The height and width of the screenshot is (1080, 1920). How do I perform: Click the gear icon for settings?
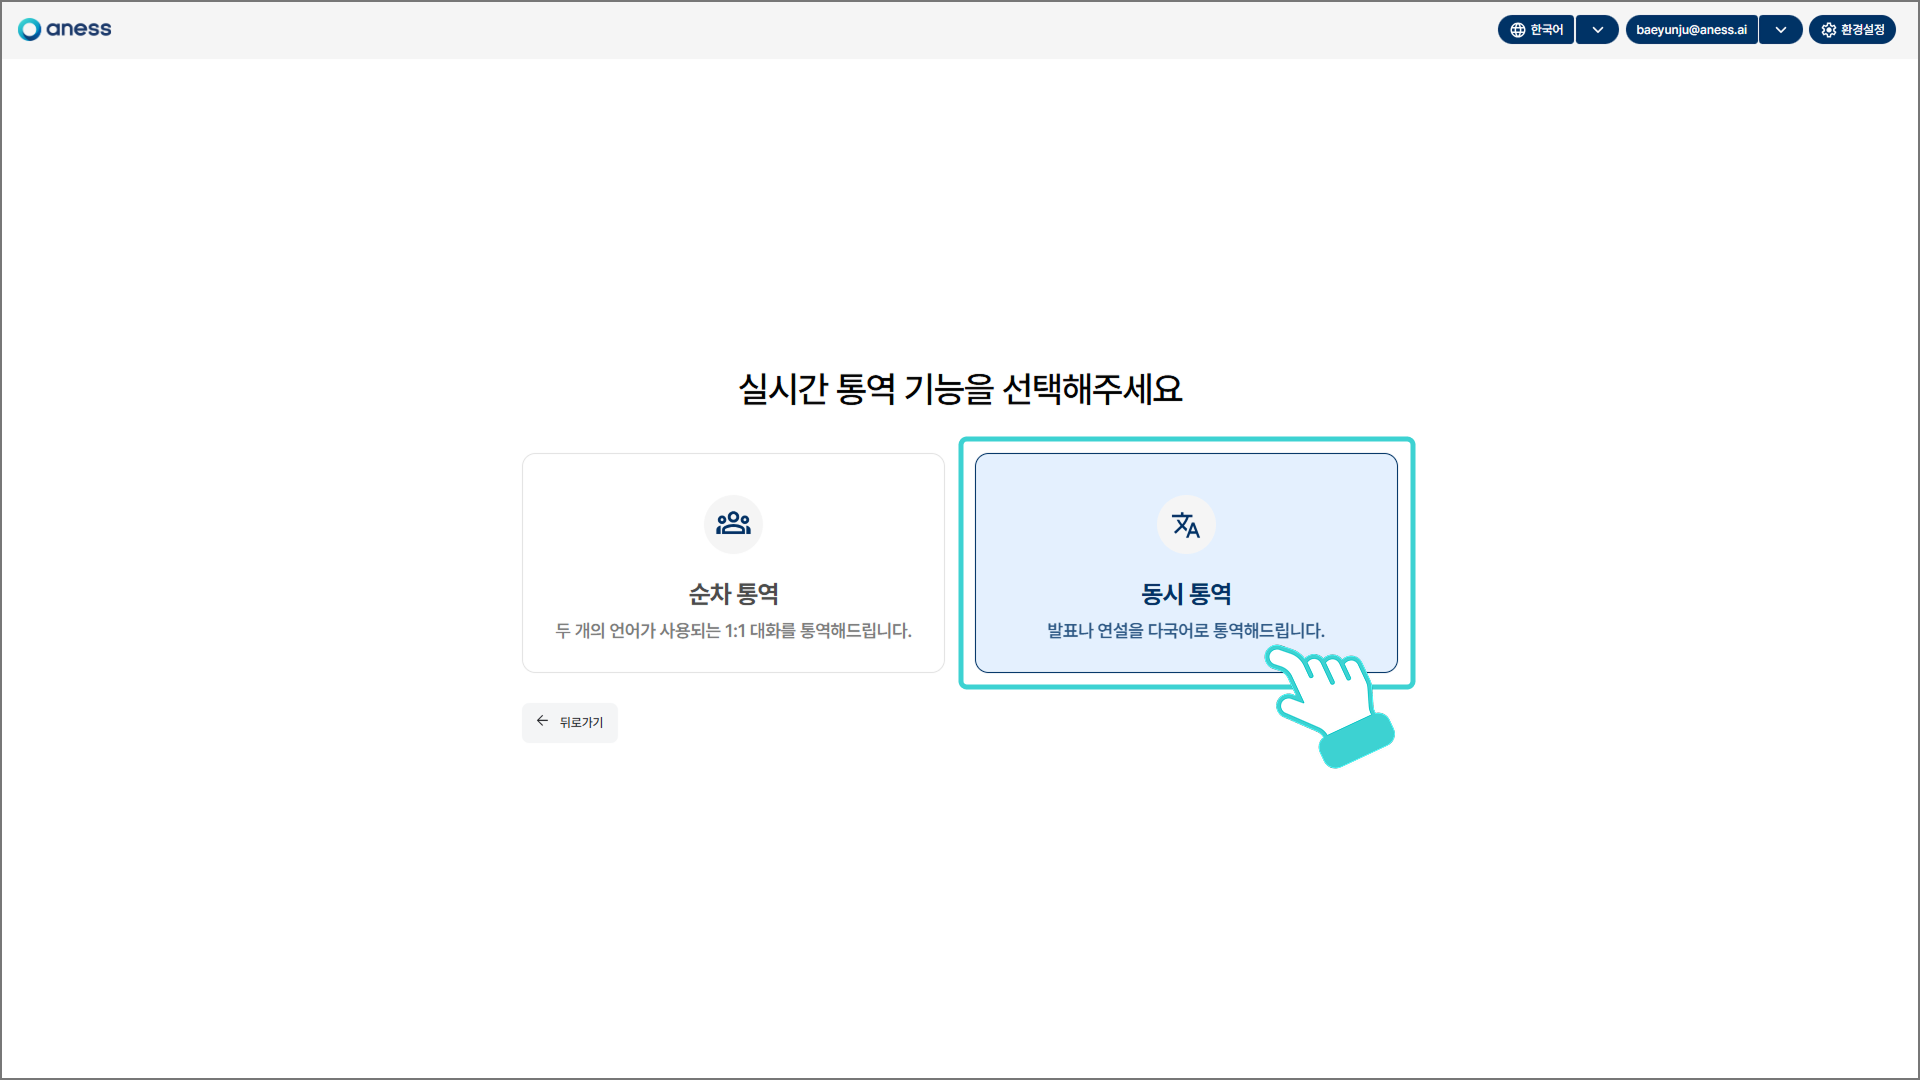[1828, 30]
